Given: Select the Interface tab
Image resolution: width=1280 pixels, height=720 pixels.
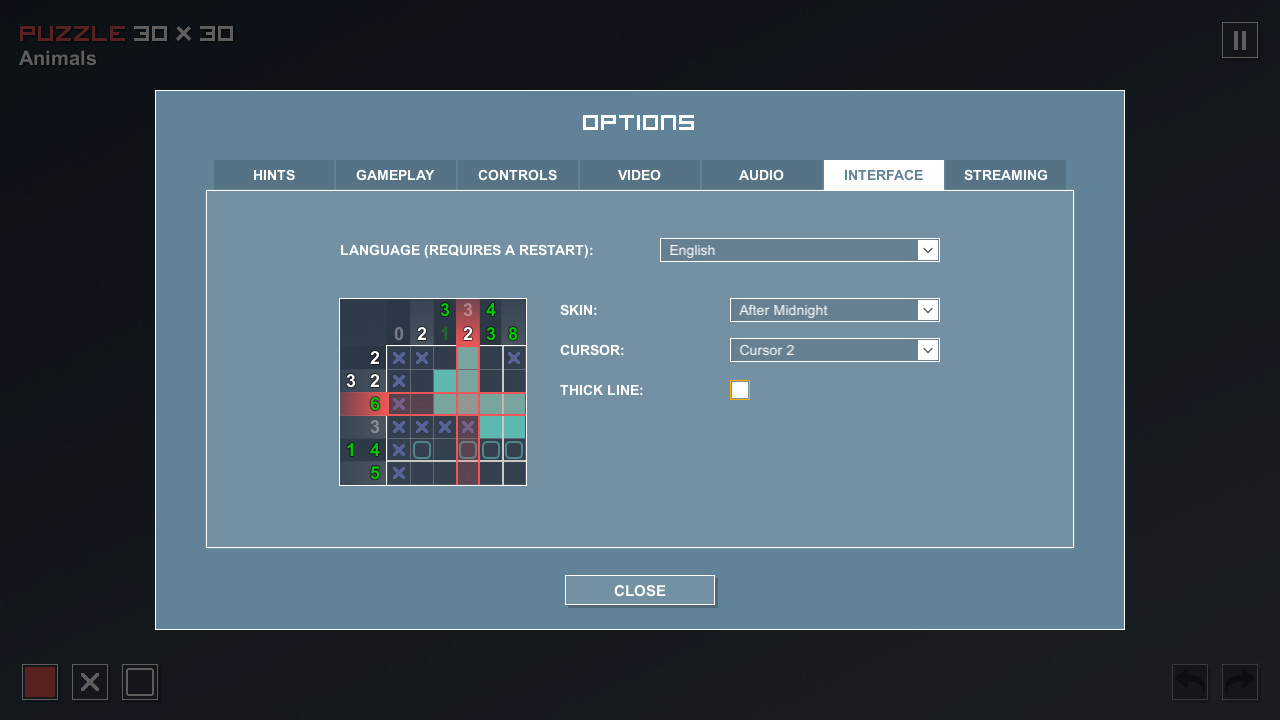Looking at the screenshot, I should pyautogui.click(x=883, y=174).
